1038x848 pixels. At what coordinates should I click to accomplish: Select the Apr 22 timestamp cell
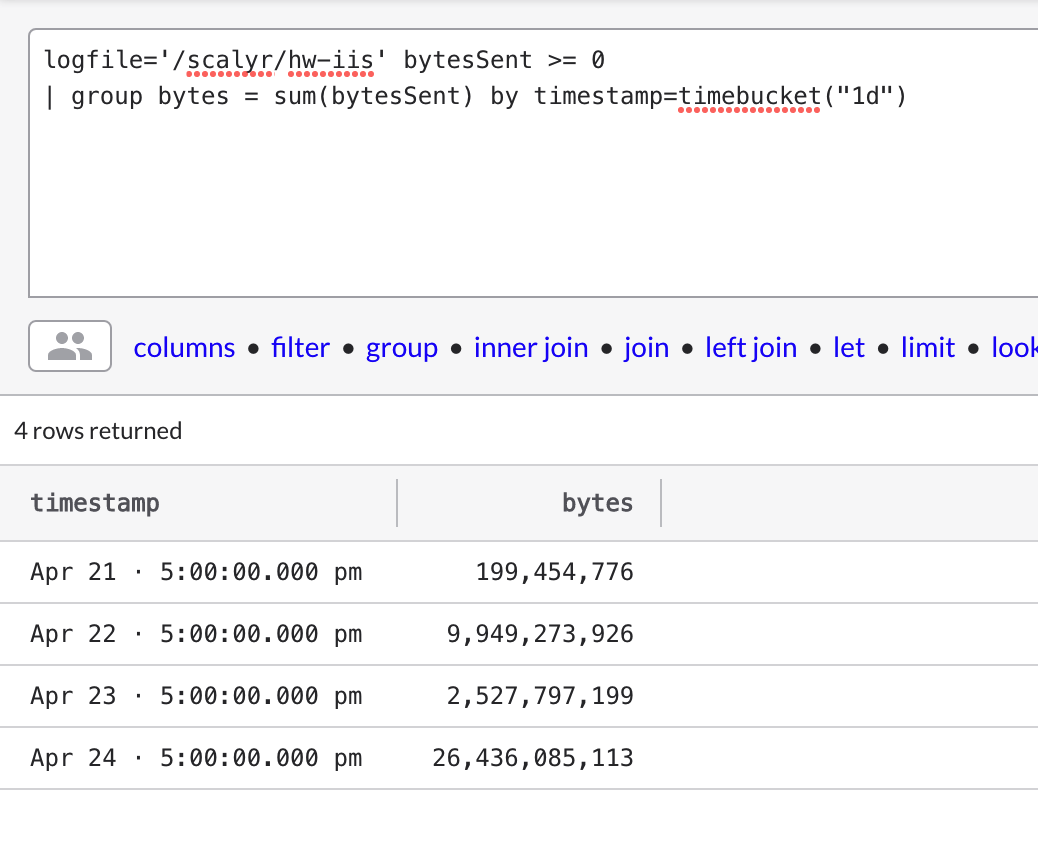point(196,634)
